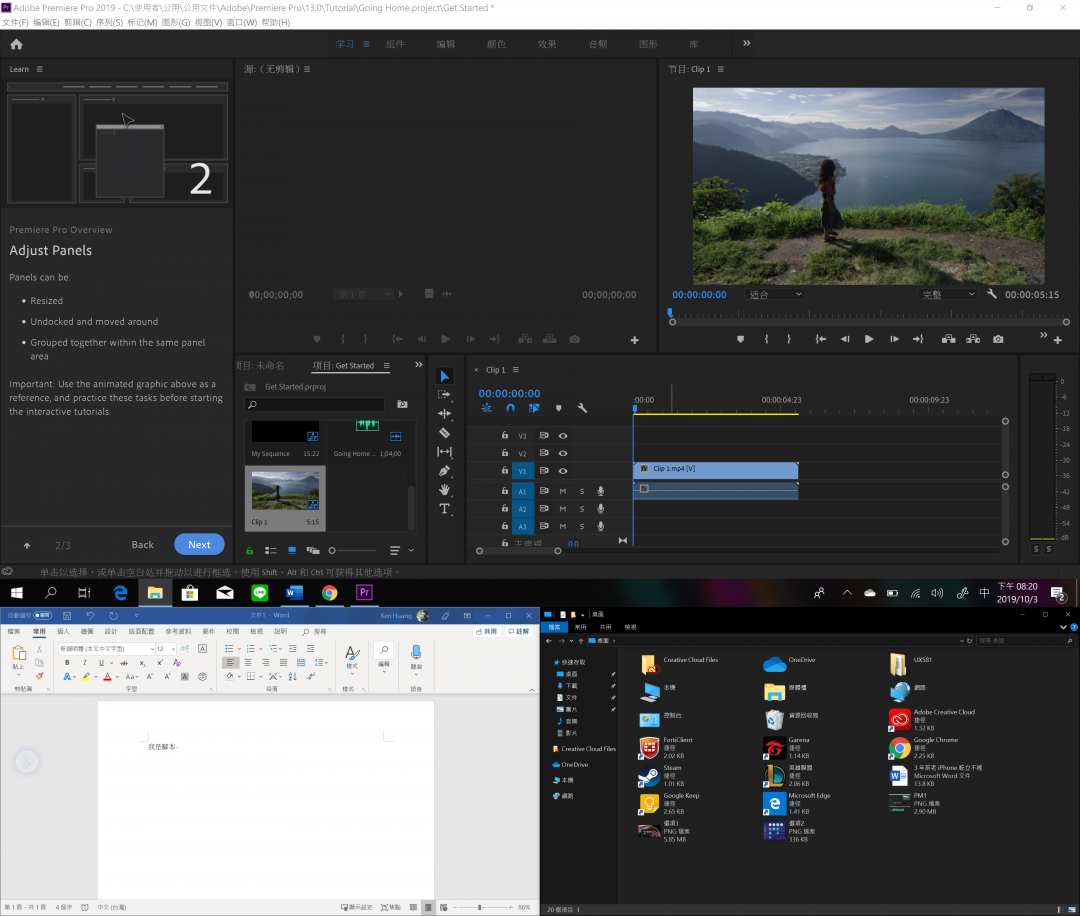The width and height of the screenshot is (1080, 916).
Task: Toggle lock on video track V3
Action: coord(505,436)
